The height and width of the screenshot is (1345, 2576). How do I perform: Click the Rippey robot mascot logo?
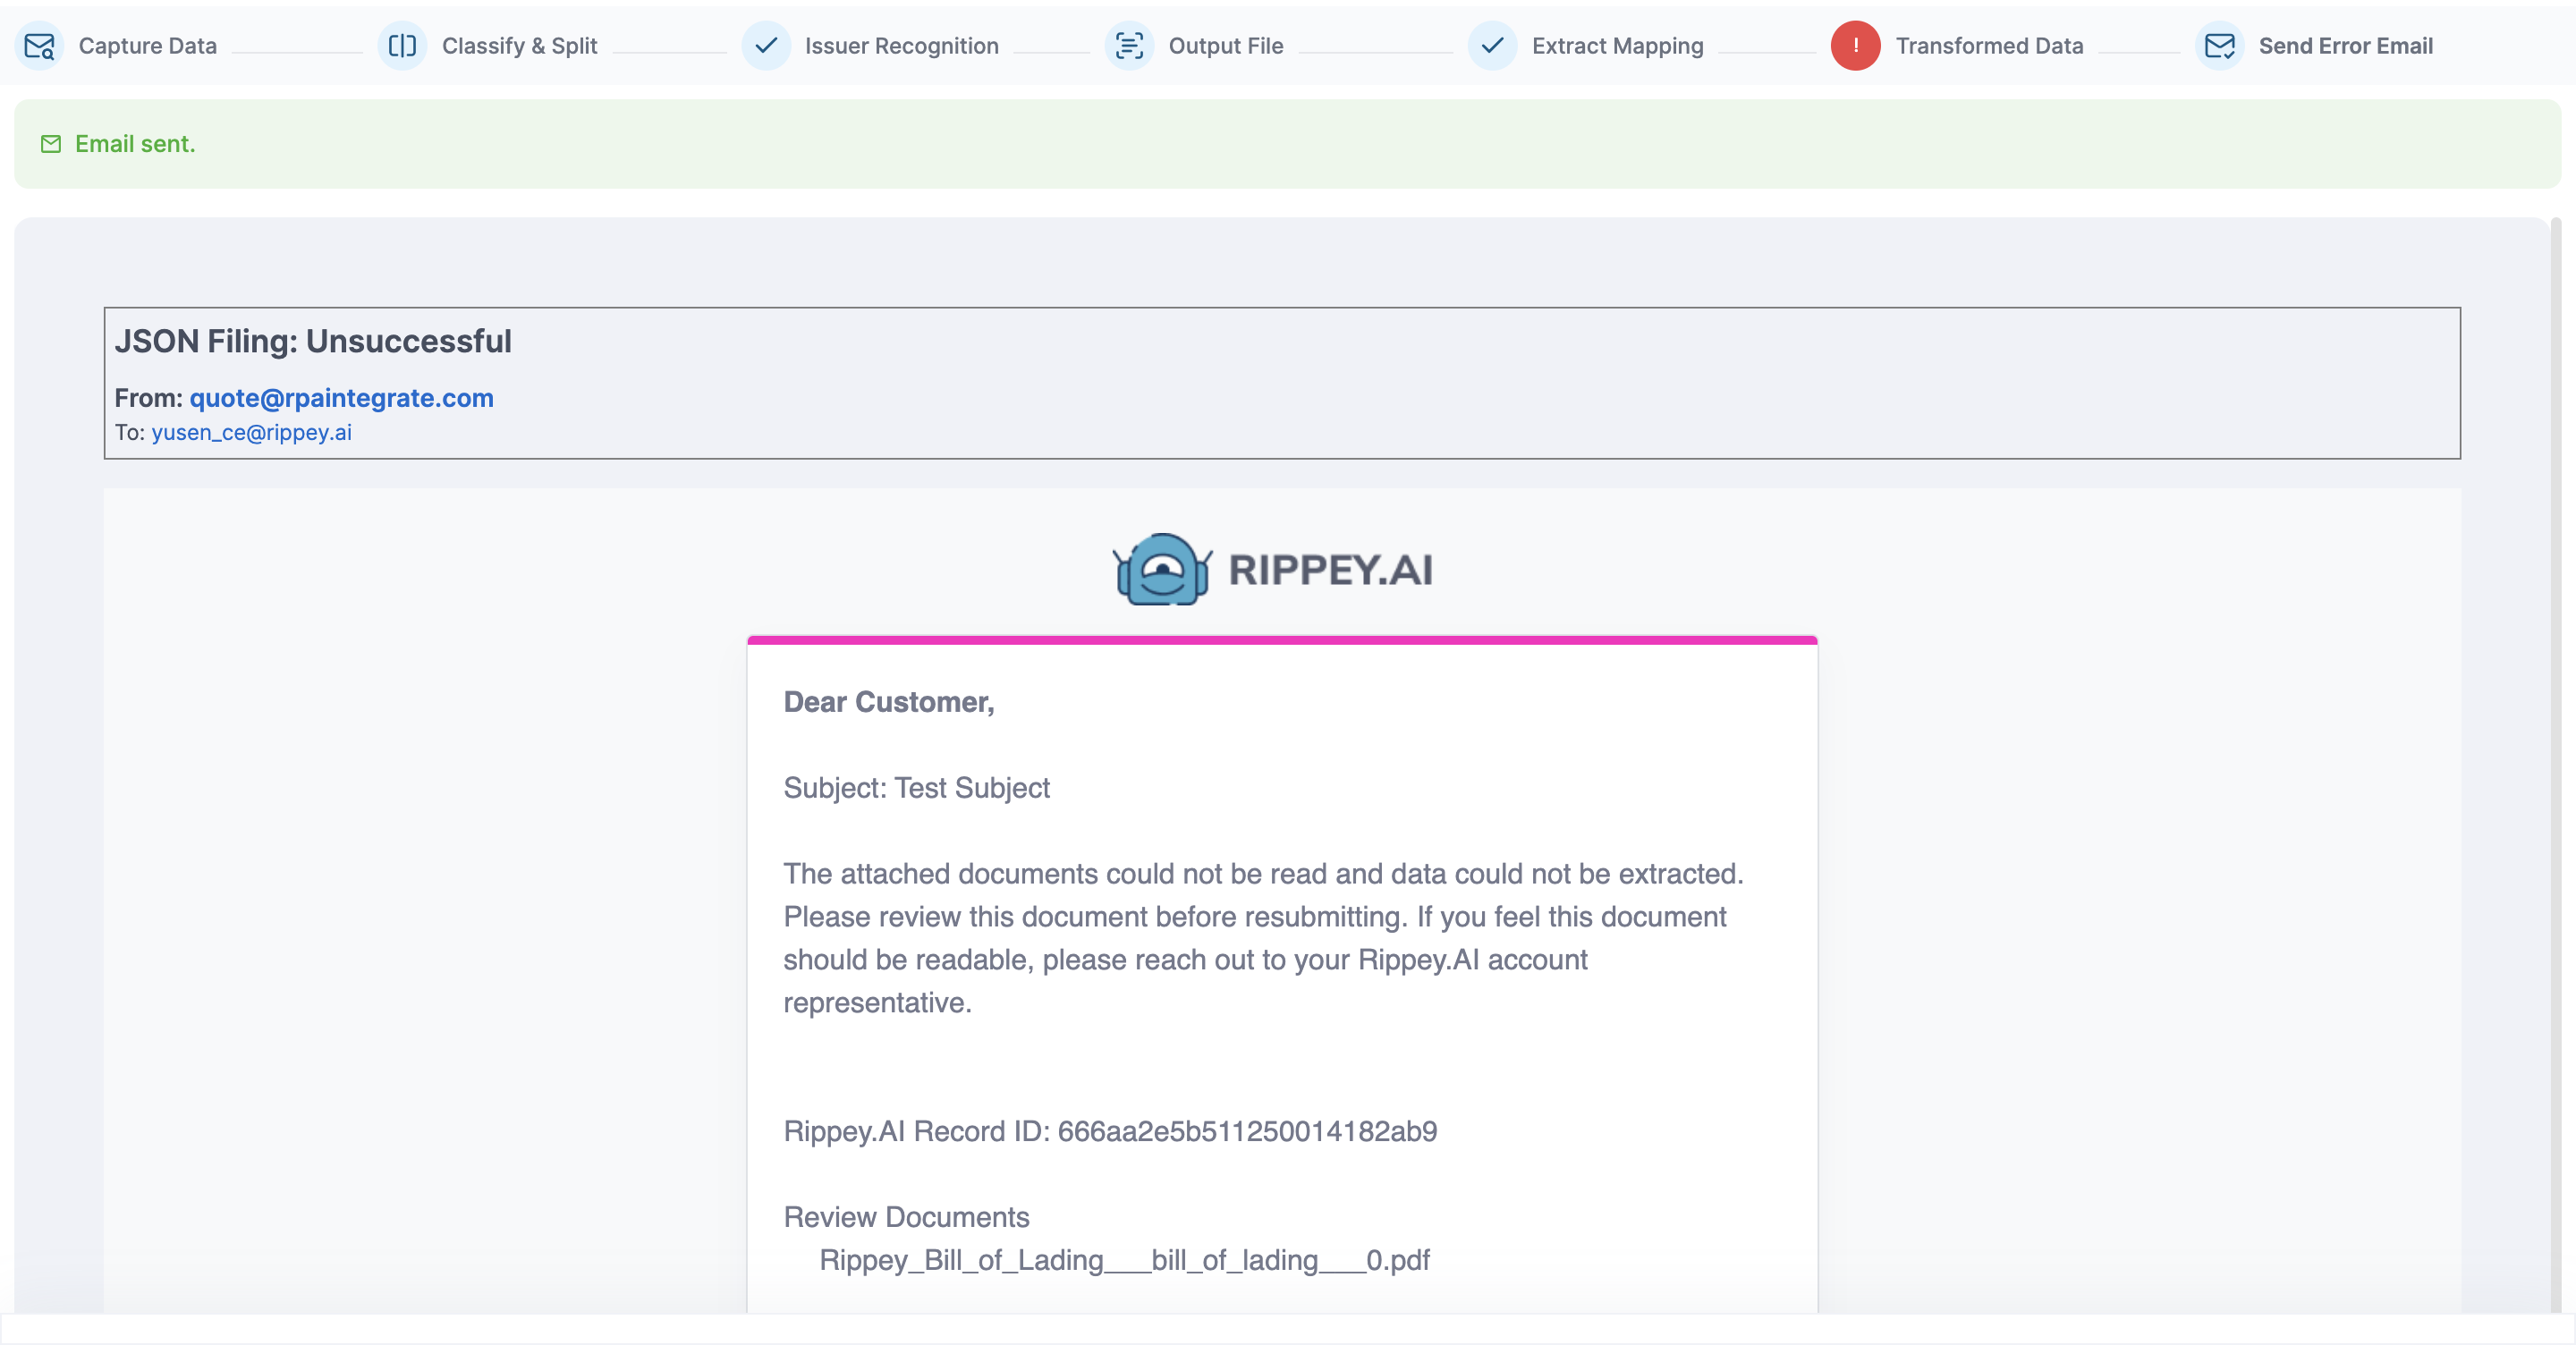click(x=1162, y=569)
